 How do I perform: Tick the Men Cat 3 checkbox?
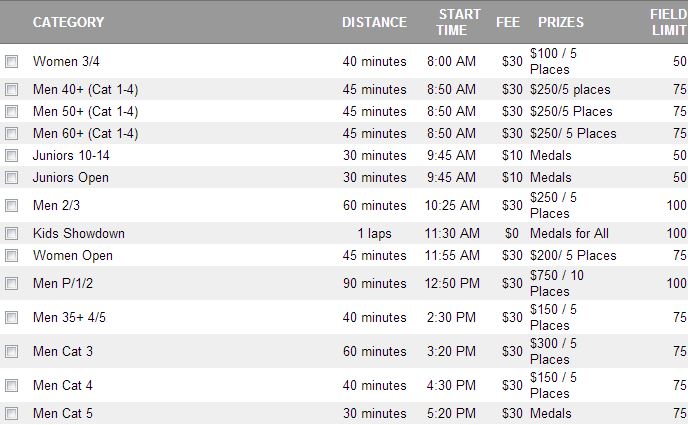12,352
